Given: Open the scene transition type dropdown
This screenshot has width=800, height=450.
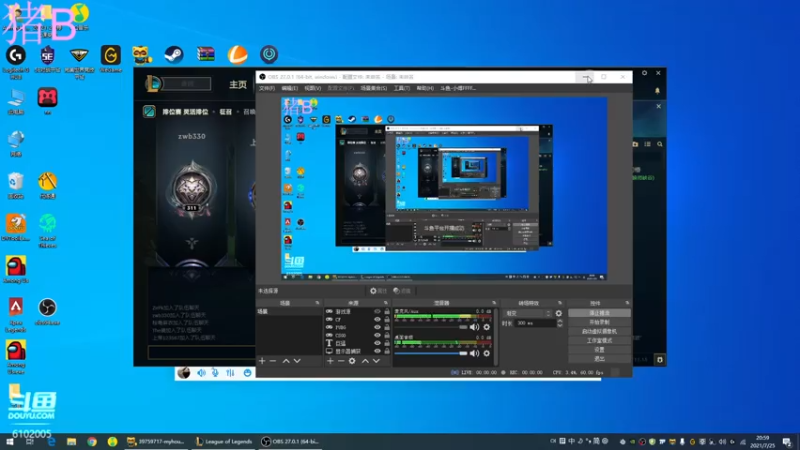Looking at the screenshot, I should (528, 313).
